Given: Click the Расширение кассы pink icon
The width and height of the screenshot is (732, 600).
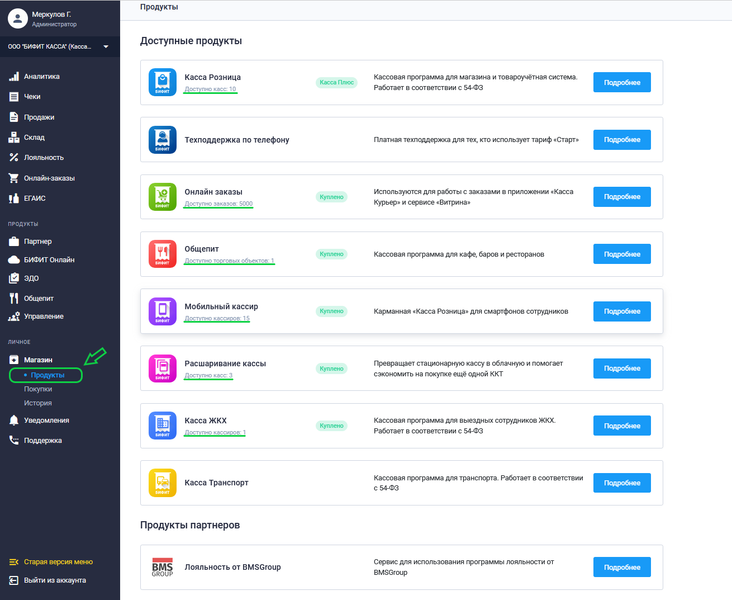Looking at the screenshot, I should click(x=162, y=368).
